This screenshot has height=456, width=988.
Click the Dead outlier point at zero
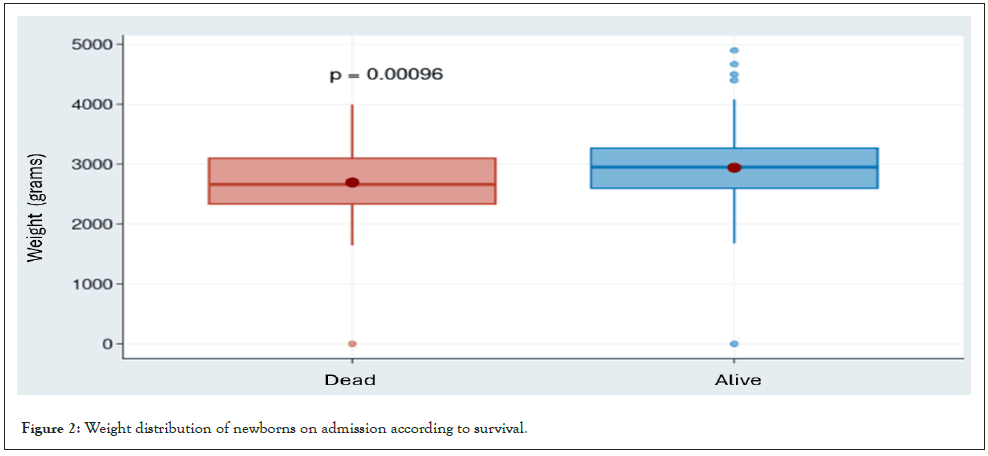point(352,344)
